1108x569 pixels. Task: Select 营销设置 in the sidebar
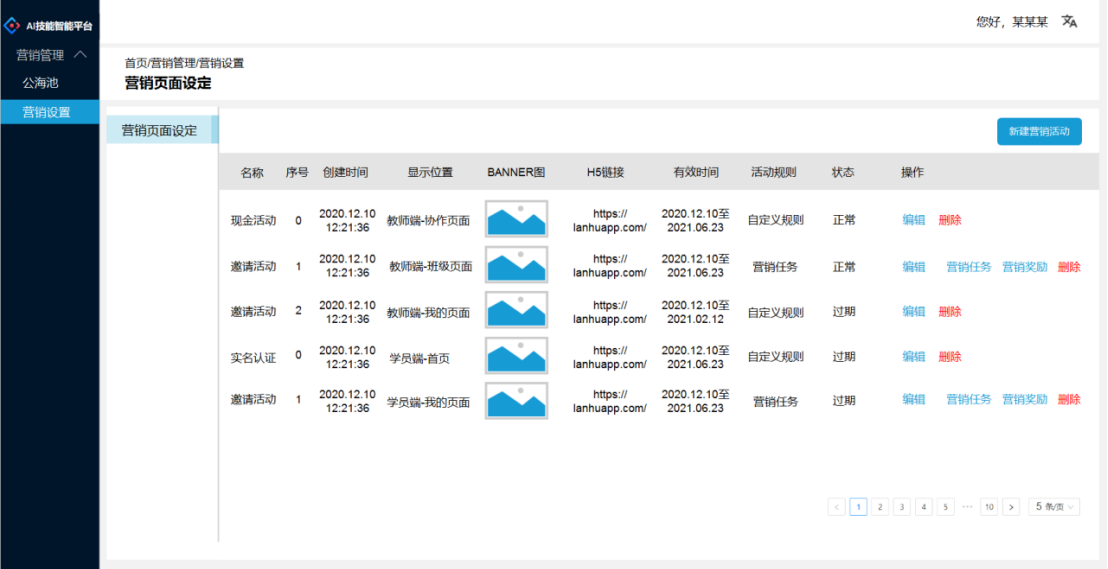[47, 112]
